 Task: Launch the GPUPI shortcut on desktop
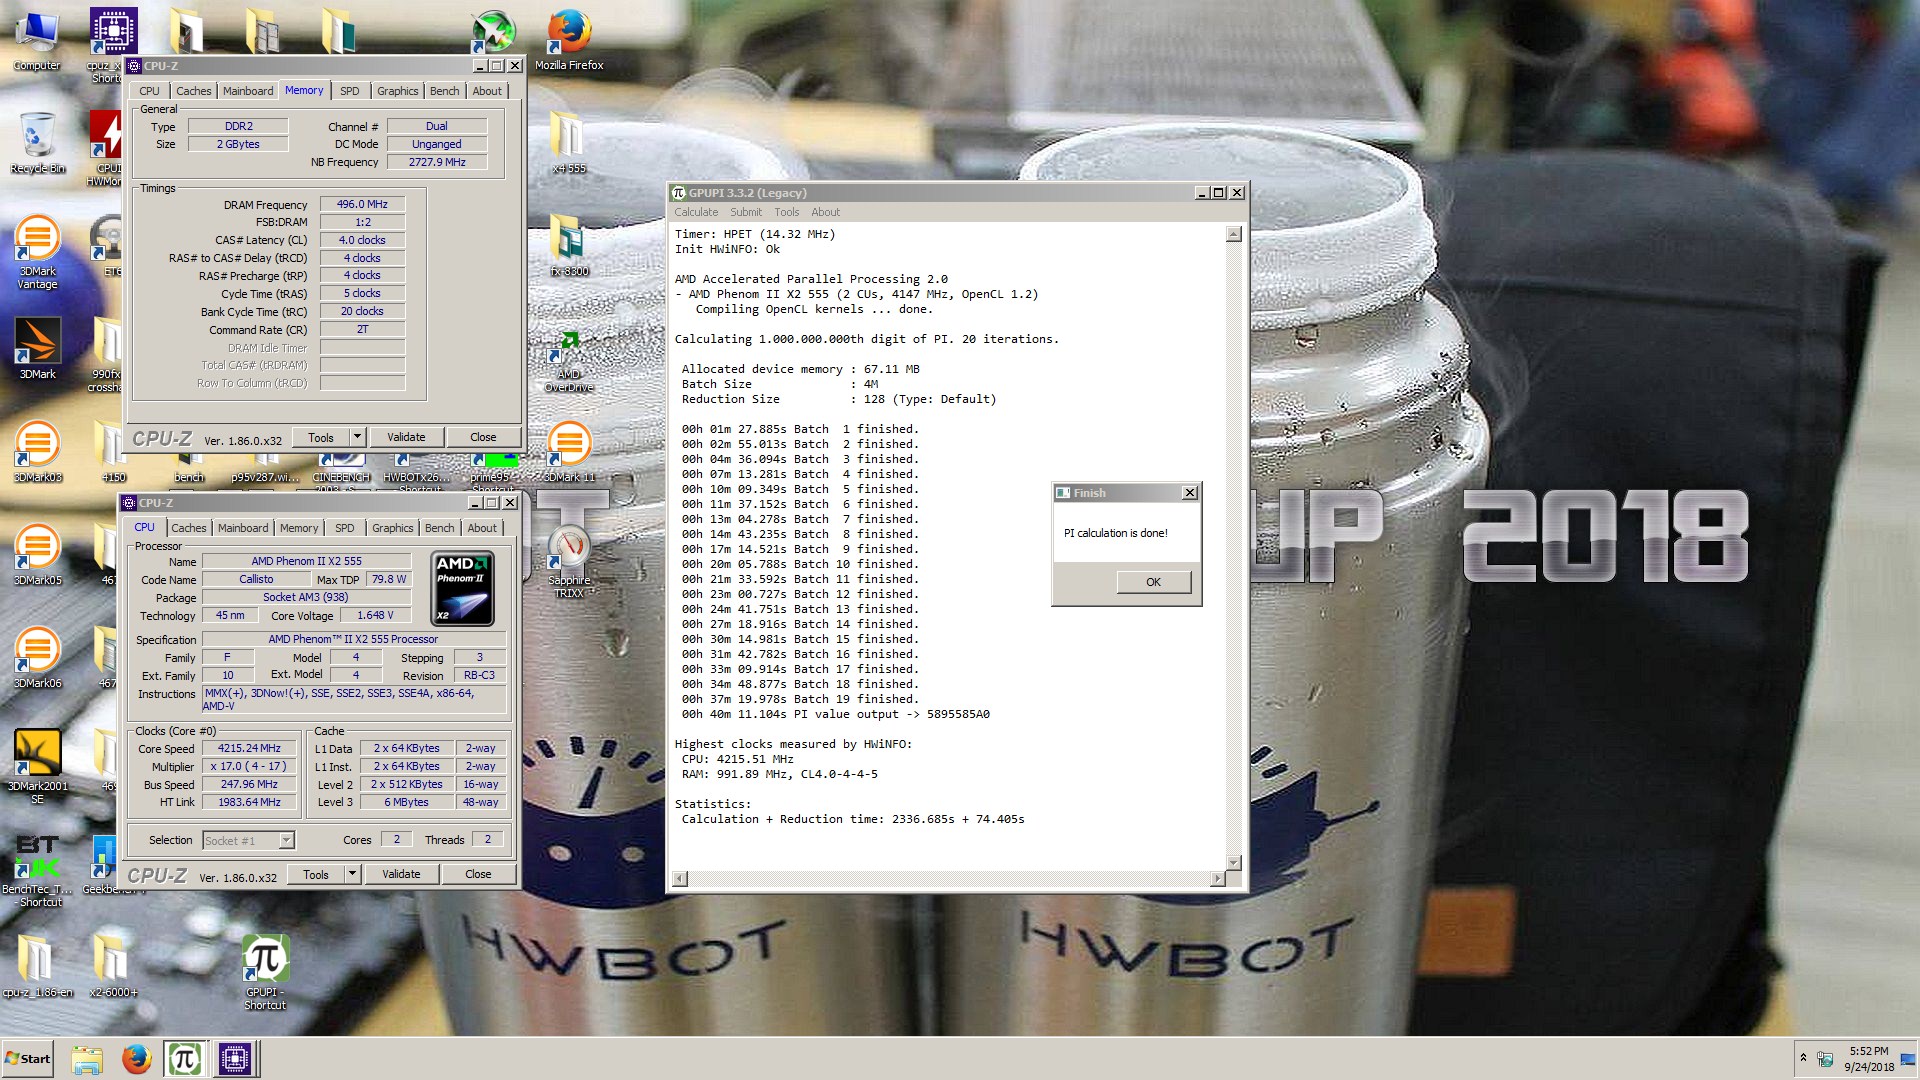(265, 973)
